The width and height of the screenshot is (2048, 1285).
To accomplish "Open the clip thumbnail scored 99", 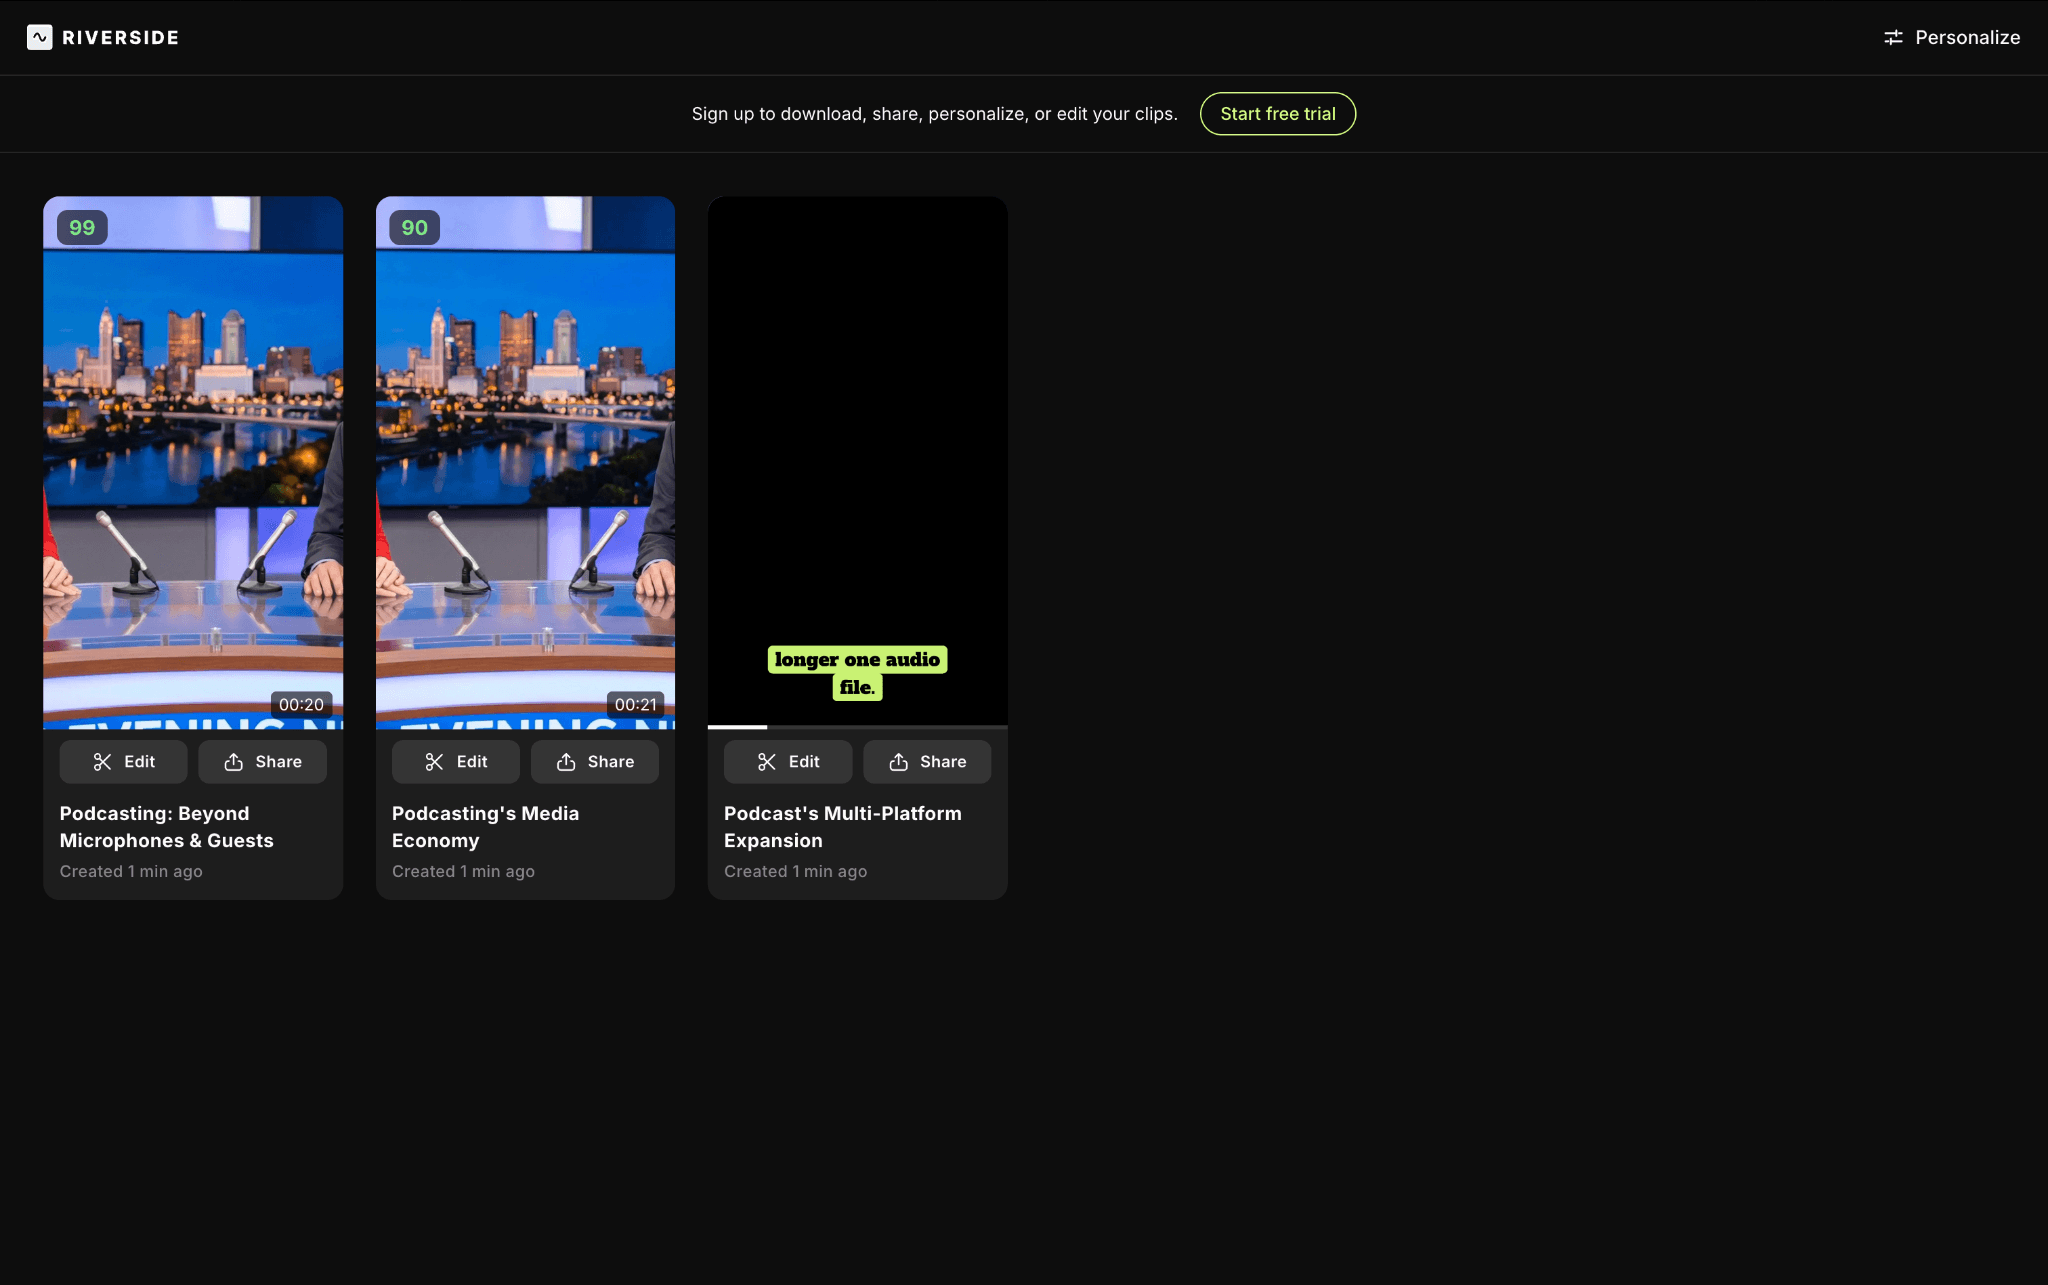I will tap(193, 462).
